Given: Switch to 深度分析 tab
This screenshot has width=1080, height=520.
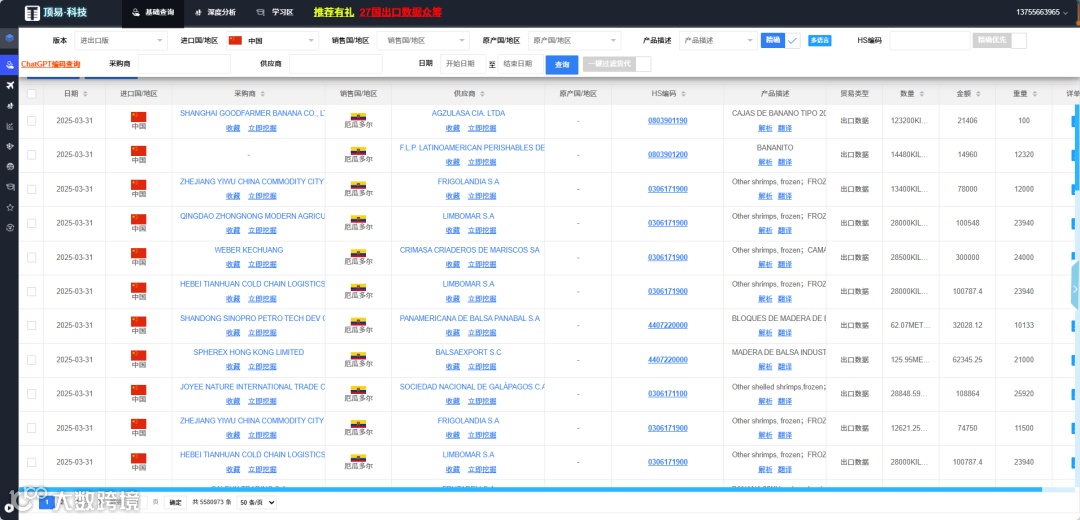Looking at the screenshot, I should click(x=215, y=12).
